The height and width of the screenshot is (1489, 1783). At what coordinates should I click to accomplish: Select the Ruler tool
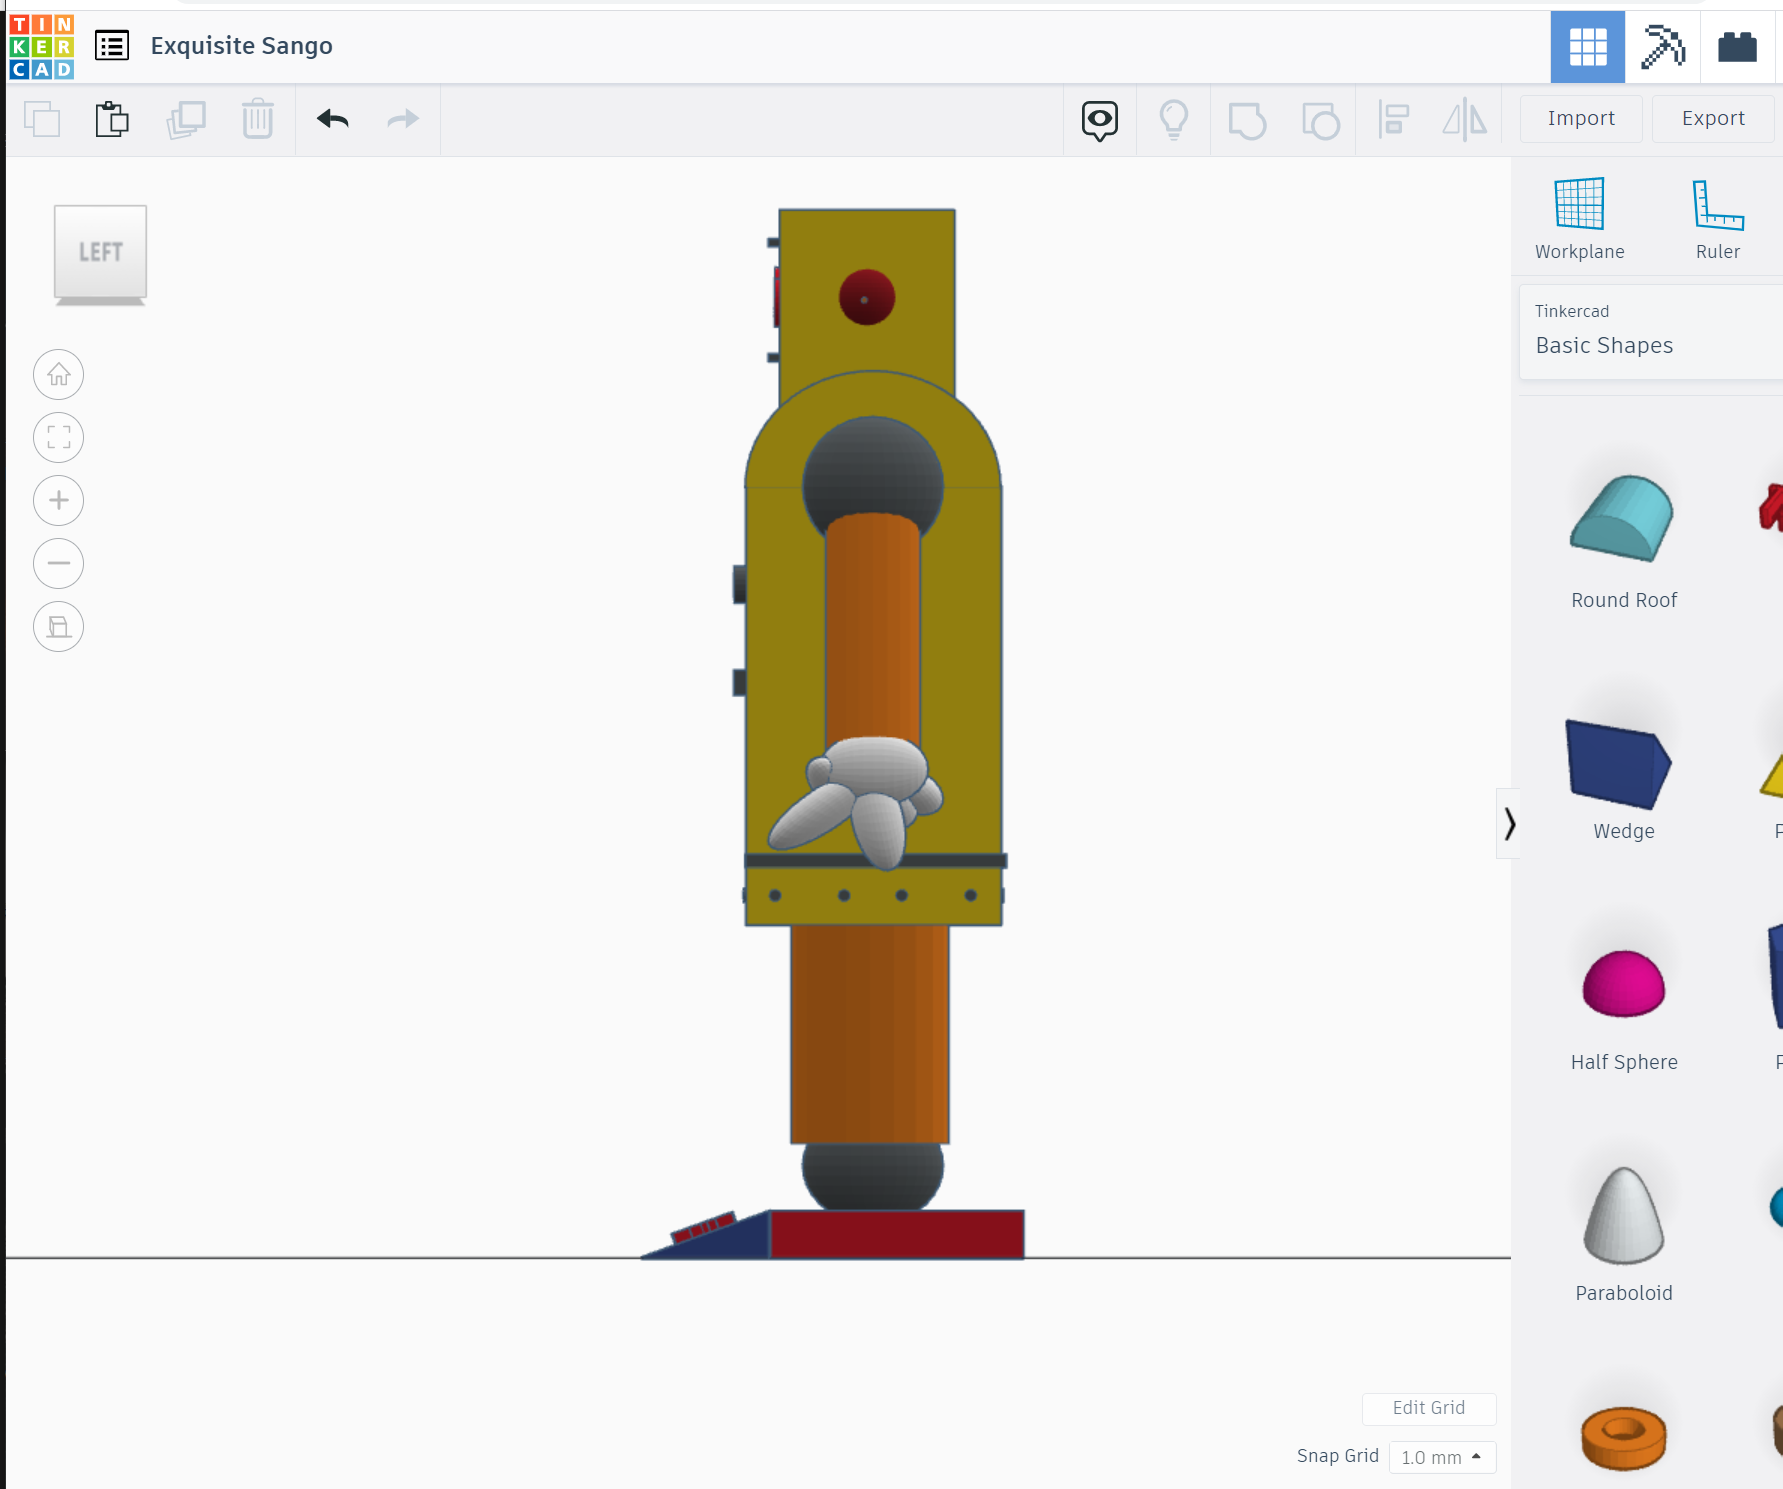[x=1718, y=219]
